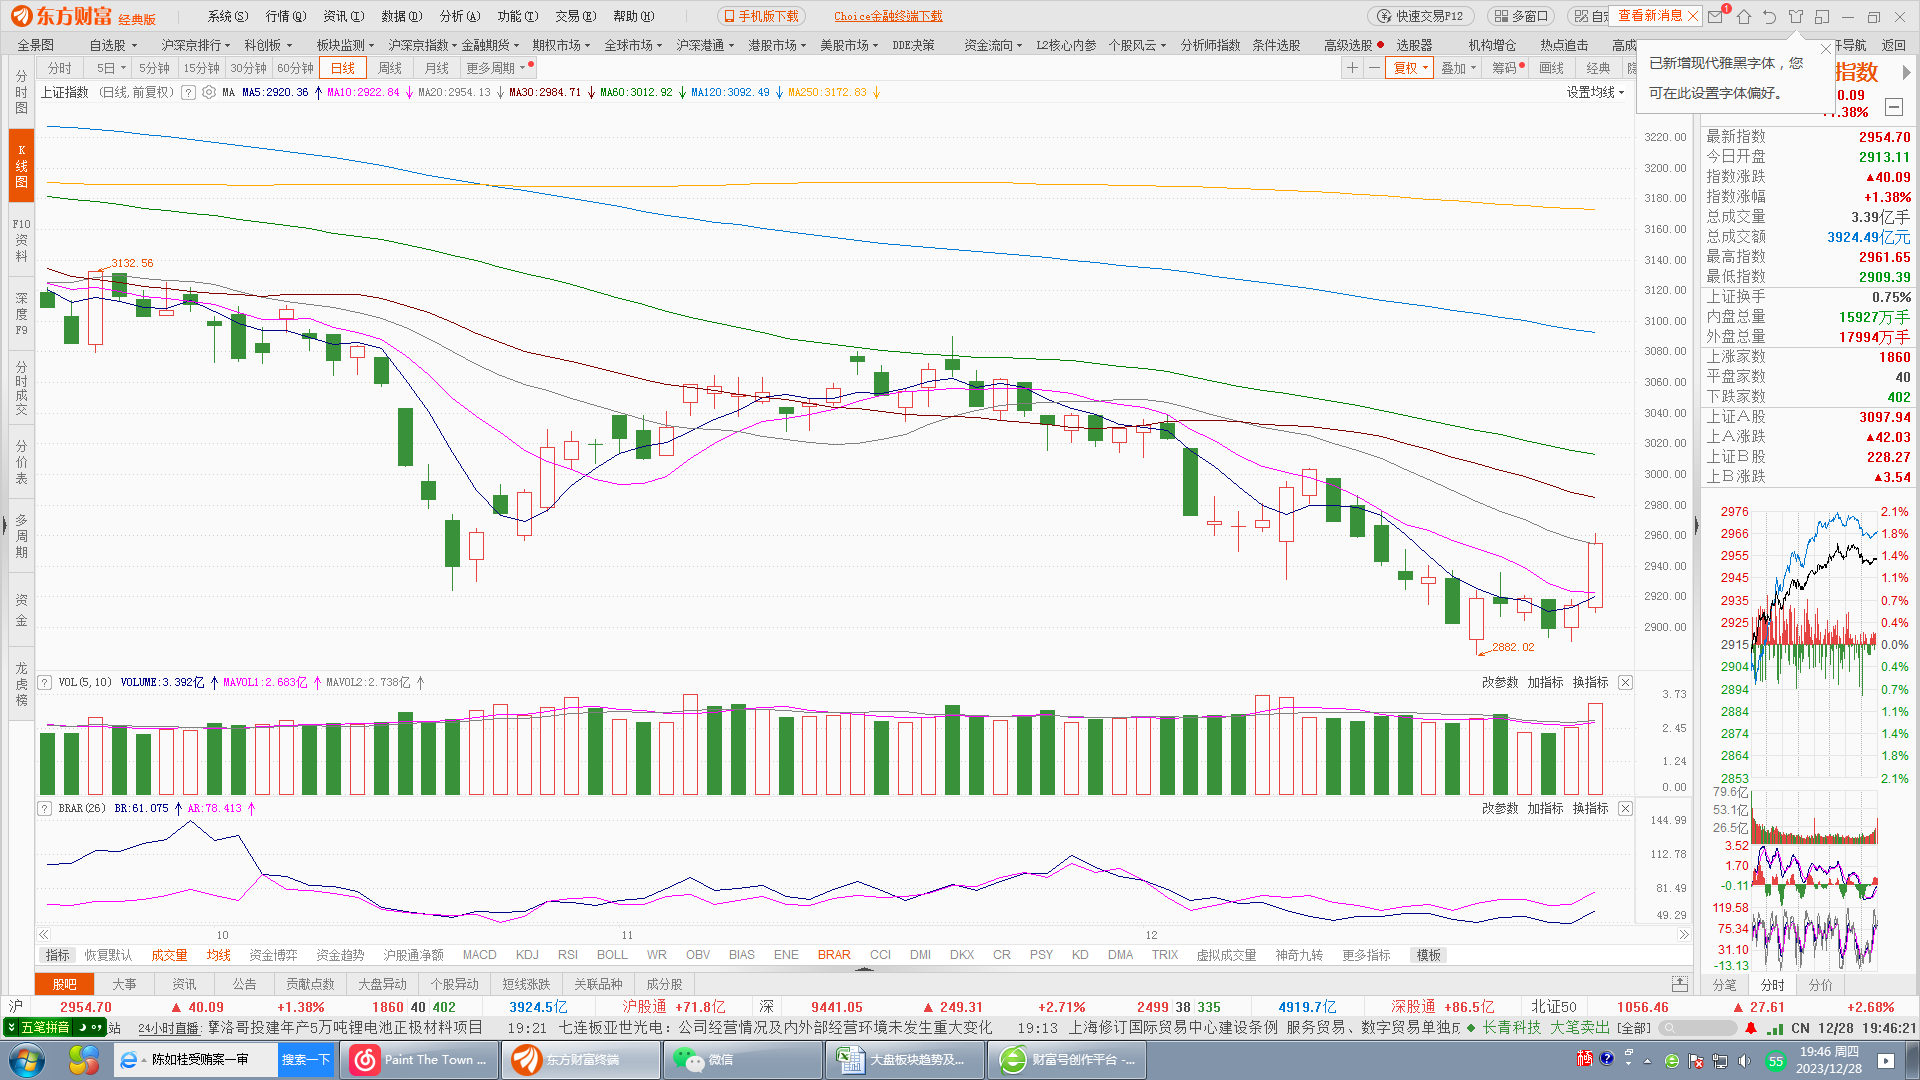Open the 板块监测 dropdown menu
The height and width of the screenshot is (1080, 1920).
pyautogui.click(x=345, y=45)
